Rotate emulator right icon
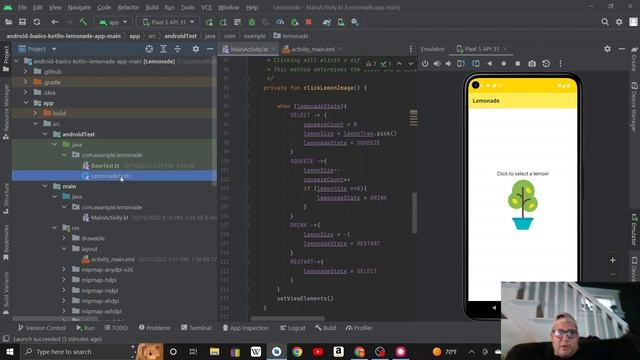This screenshot has height=360, width=640. [476, 64]
